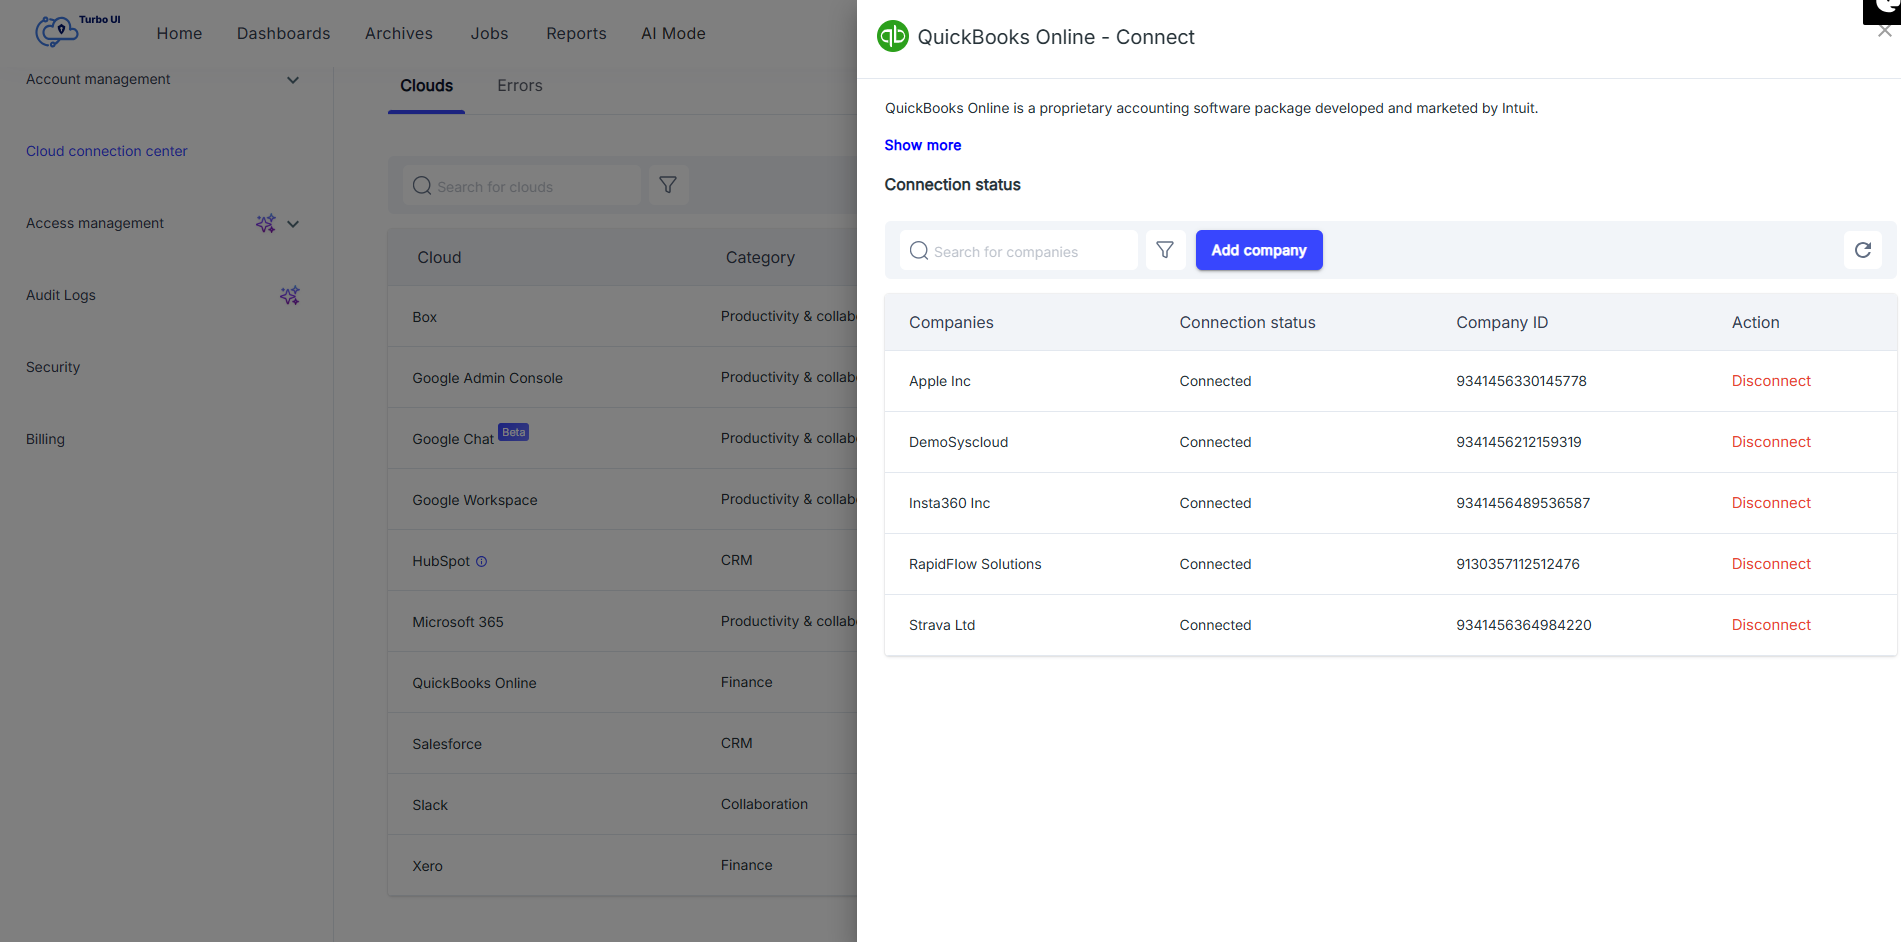Click the DemoSyscloud company name
This screenshot has width=1901, height=942.
click(958, 442)
